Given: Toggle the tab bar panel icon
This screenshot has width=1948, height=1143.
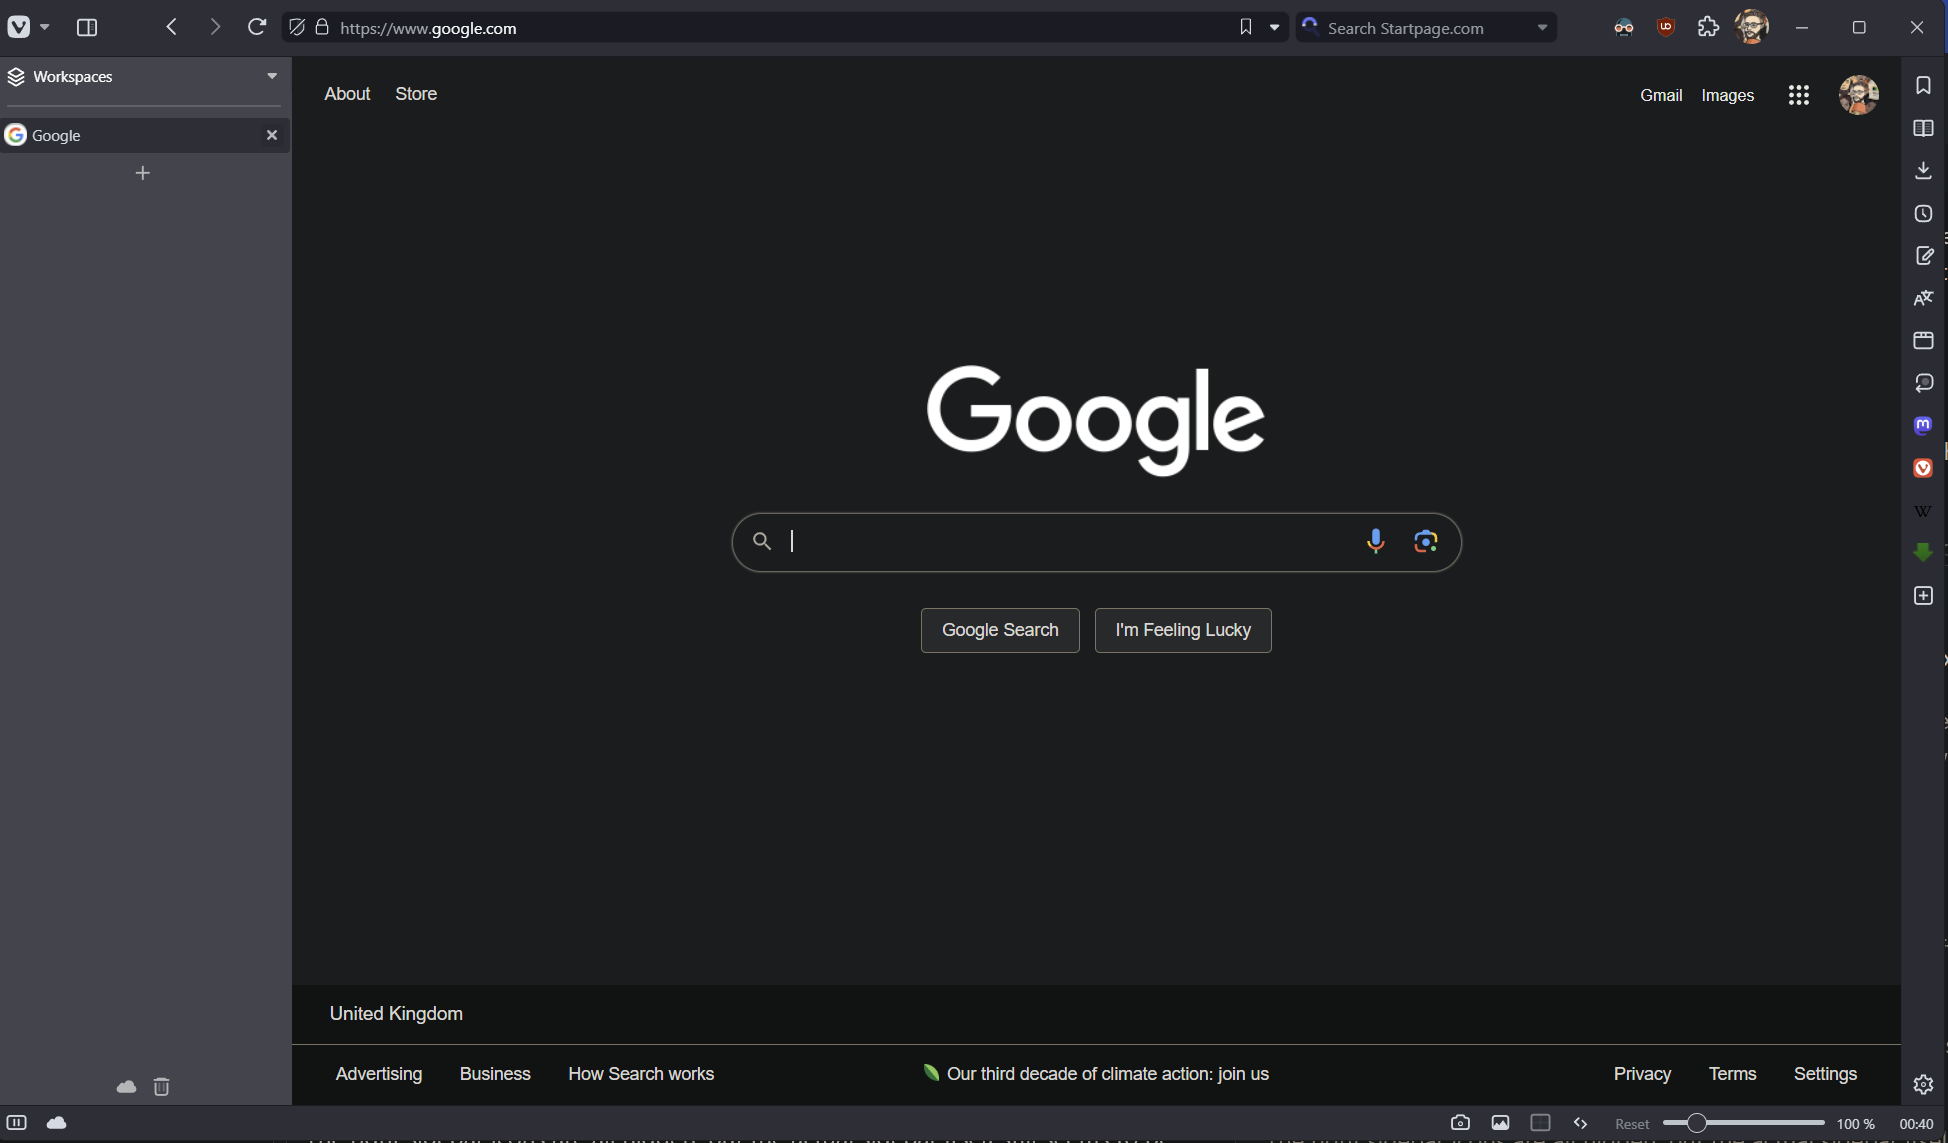Looking at the screenshot, I should 87,27.
